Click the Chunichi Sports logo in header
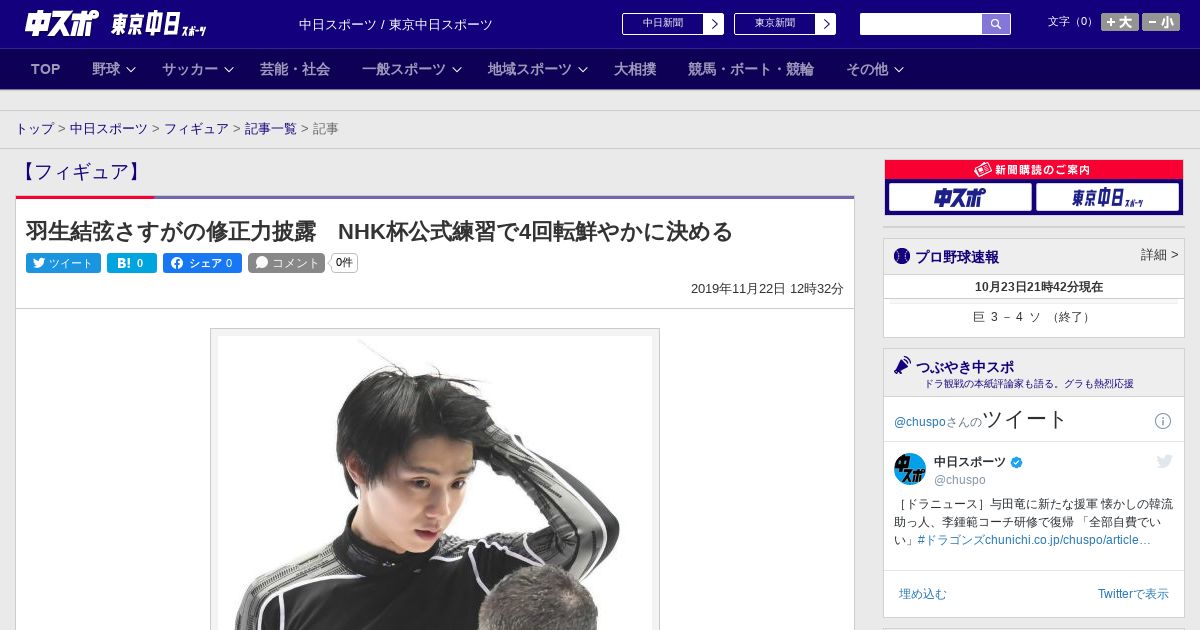Viewport: 1200px width, 630px height. click(x=62, y=23)
